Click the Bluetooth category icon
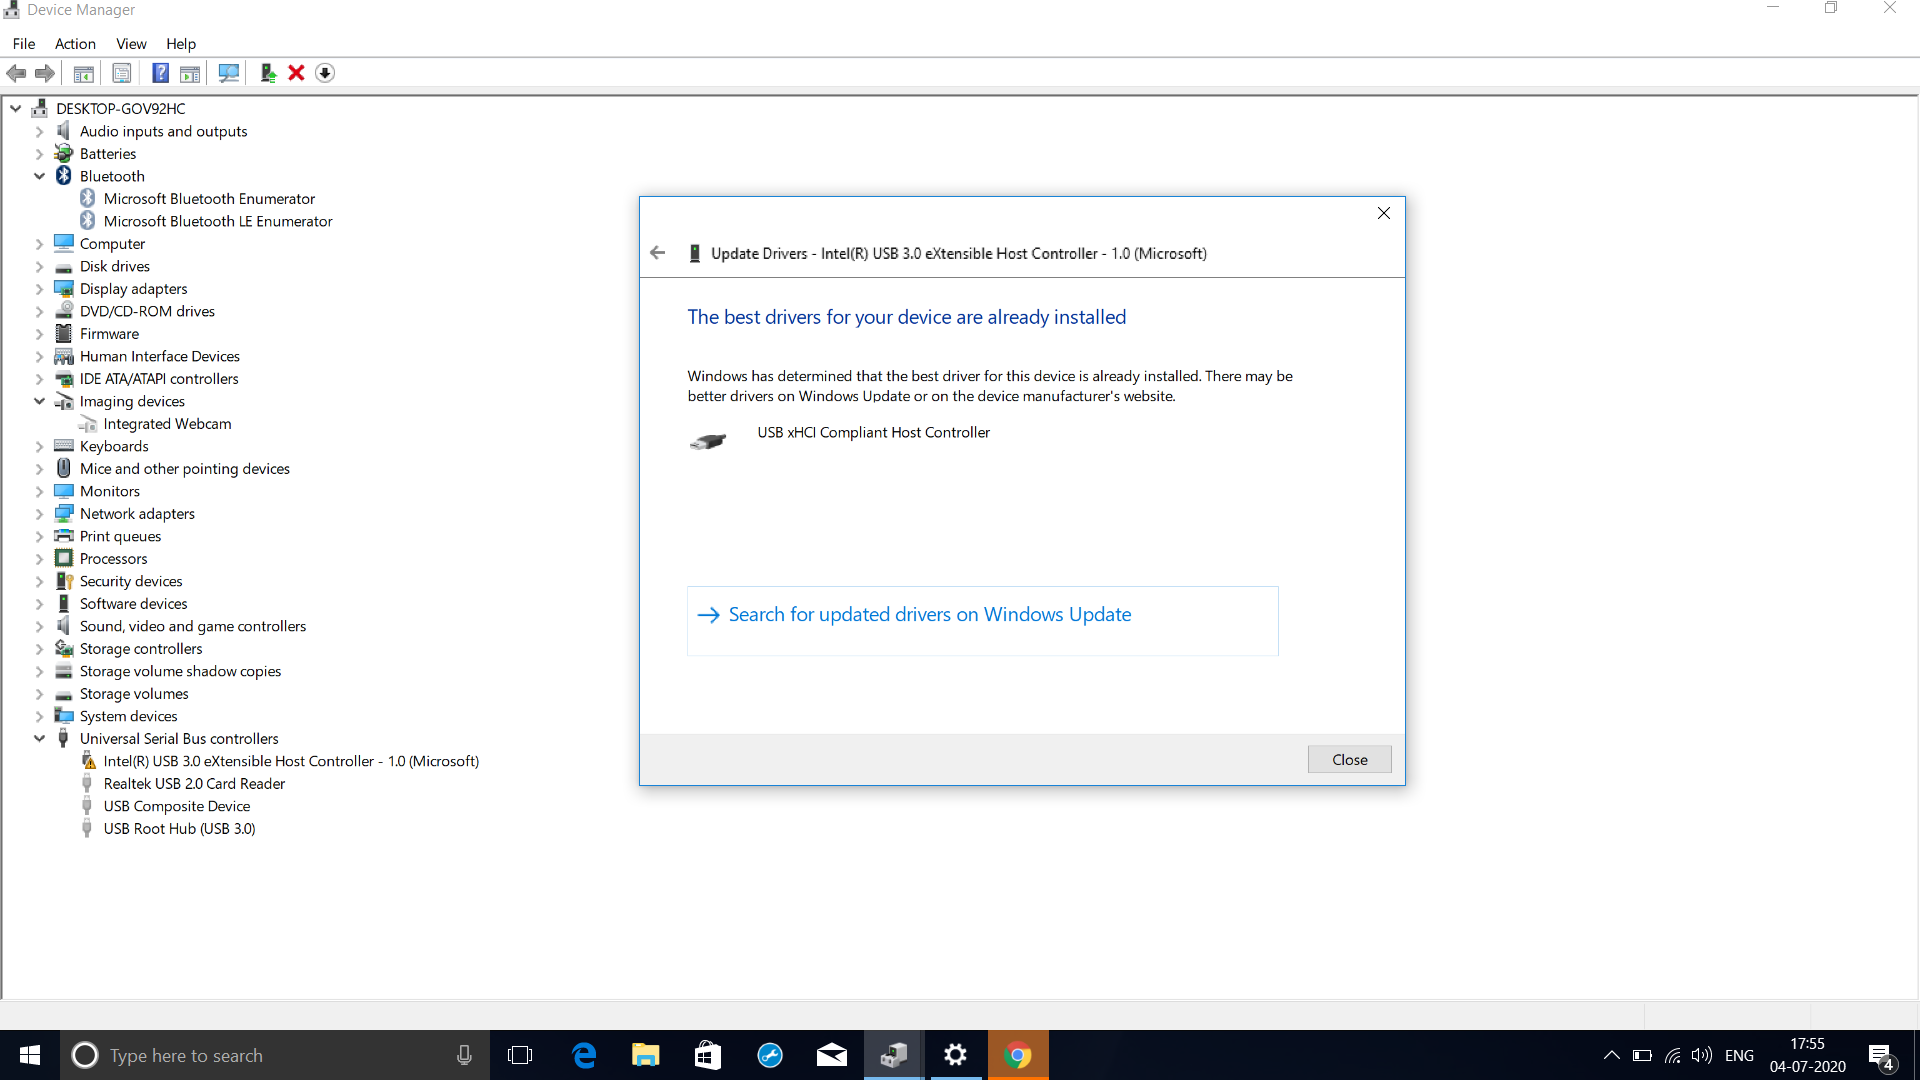The image size is (1920, 1080). pyautogui.click(x=64, y=176)
